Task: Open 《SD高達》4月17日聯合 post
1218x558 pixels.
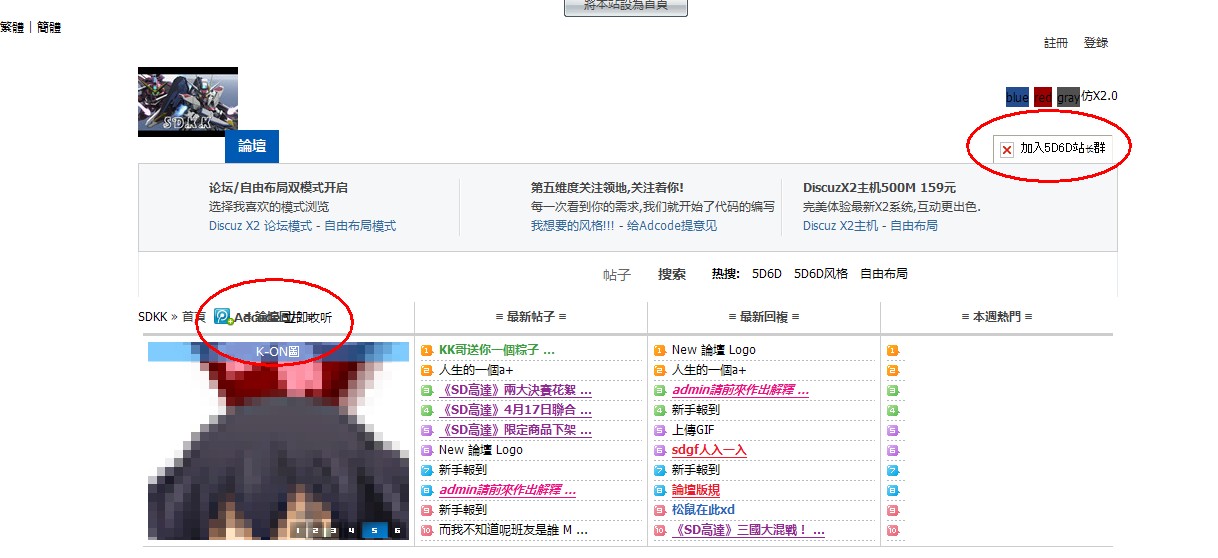Action: coord(515,410)
